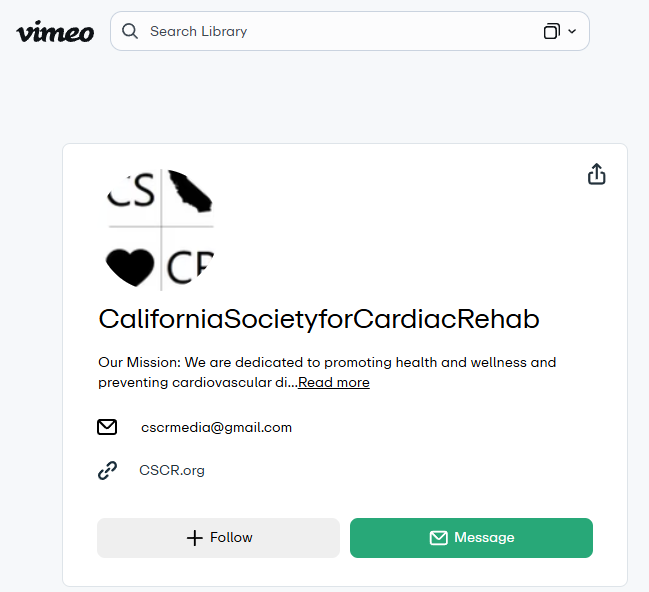The height and width of the screenshot is (592, 649).
Task: Expand description with Read more
Action: (x=334, y=383)
